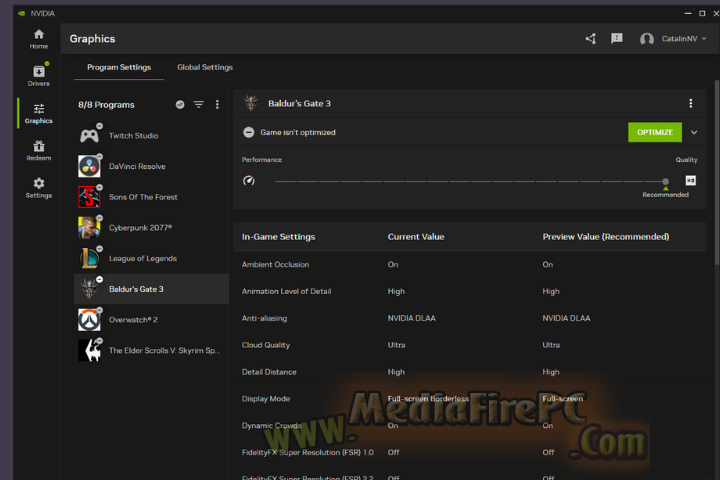
Task: Click the Cloud Quality setting row
Action: pos(469,345)
